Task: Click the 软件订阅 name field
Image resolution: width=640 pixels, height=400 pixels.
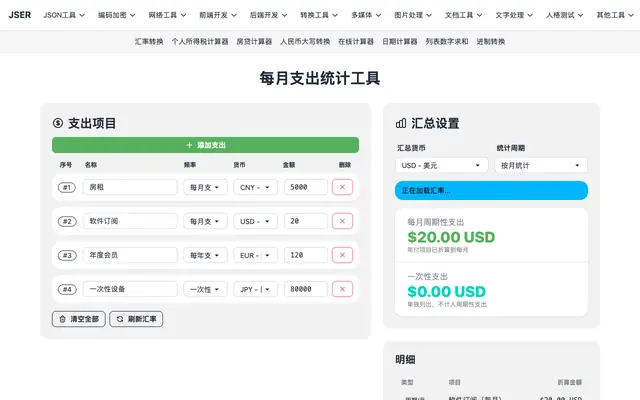Action: pos(130,221)
